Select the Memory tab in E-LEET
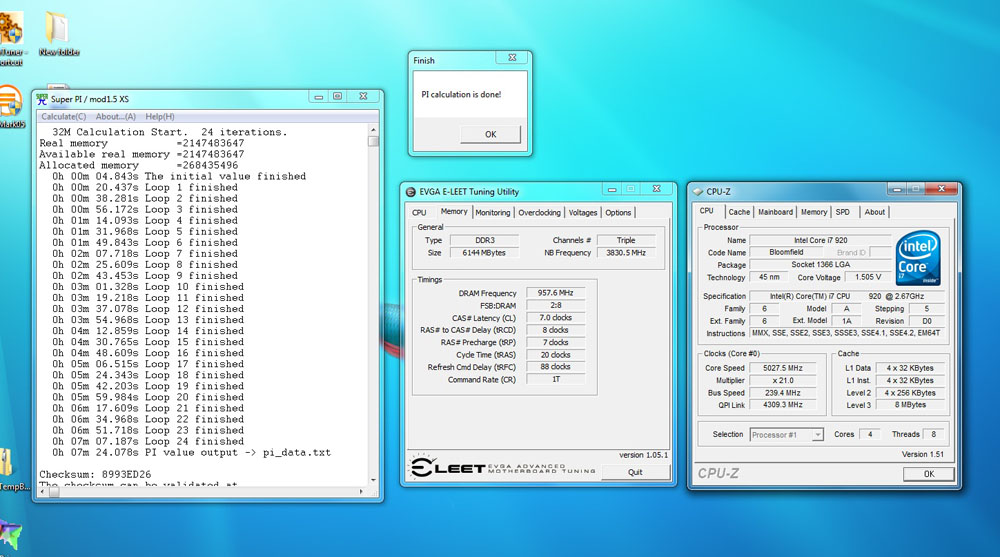Viewport: 1000px width, 557px height. tap(453, 211)
